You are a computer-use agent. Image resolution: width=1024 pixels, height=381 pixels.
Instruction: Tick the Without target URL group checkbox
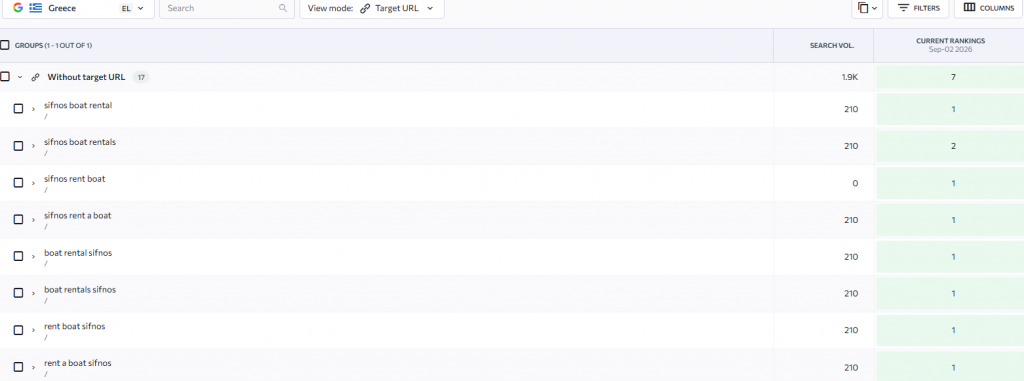(x=5, y=76)
